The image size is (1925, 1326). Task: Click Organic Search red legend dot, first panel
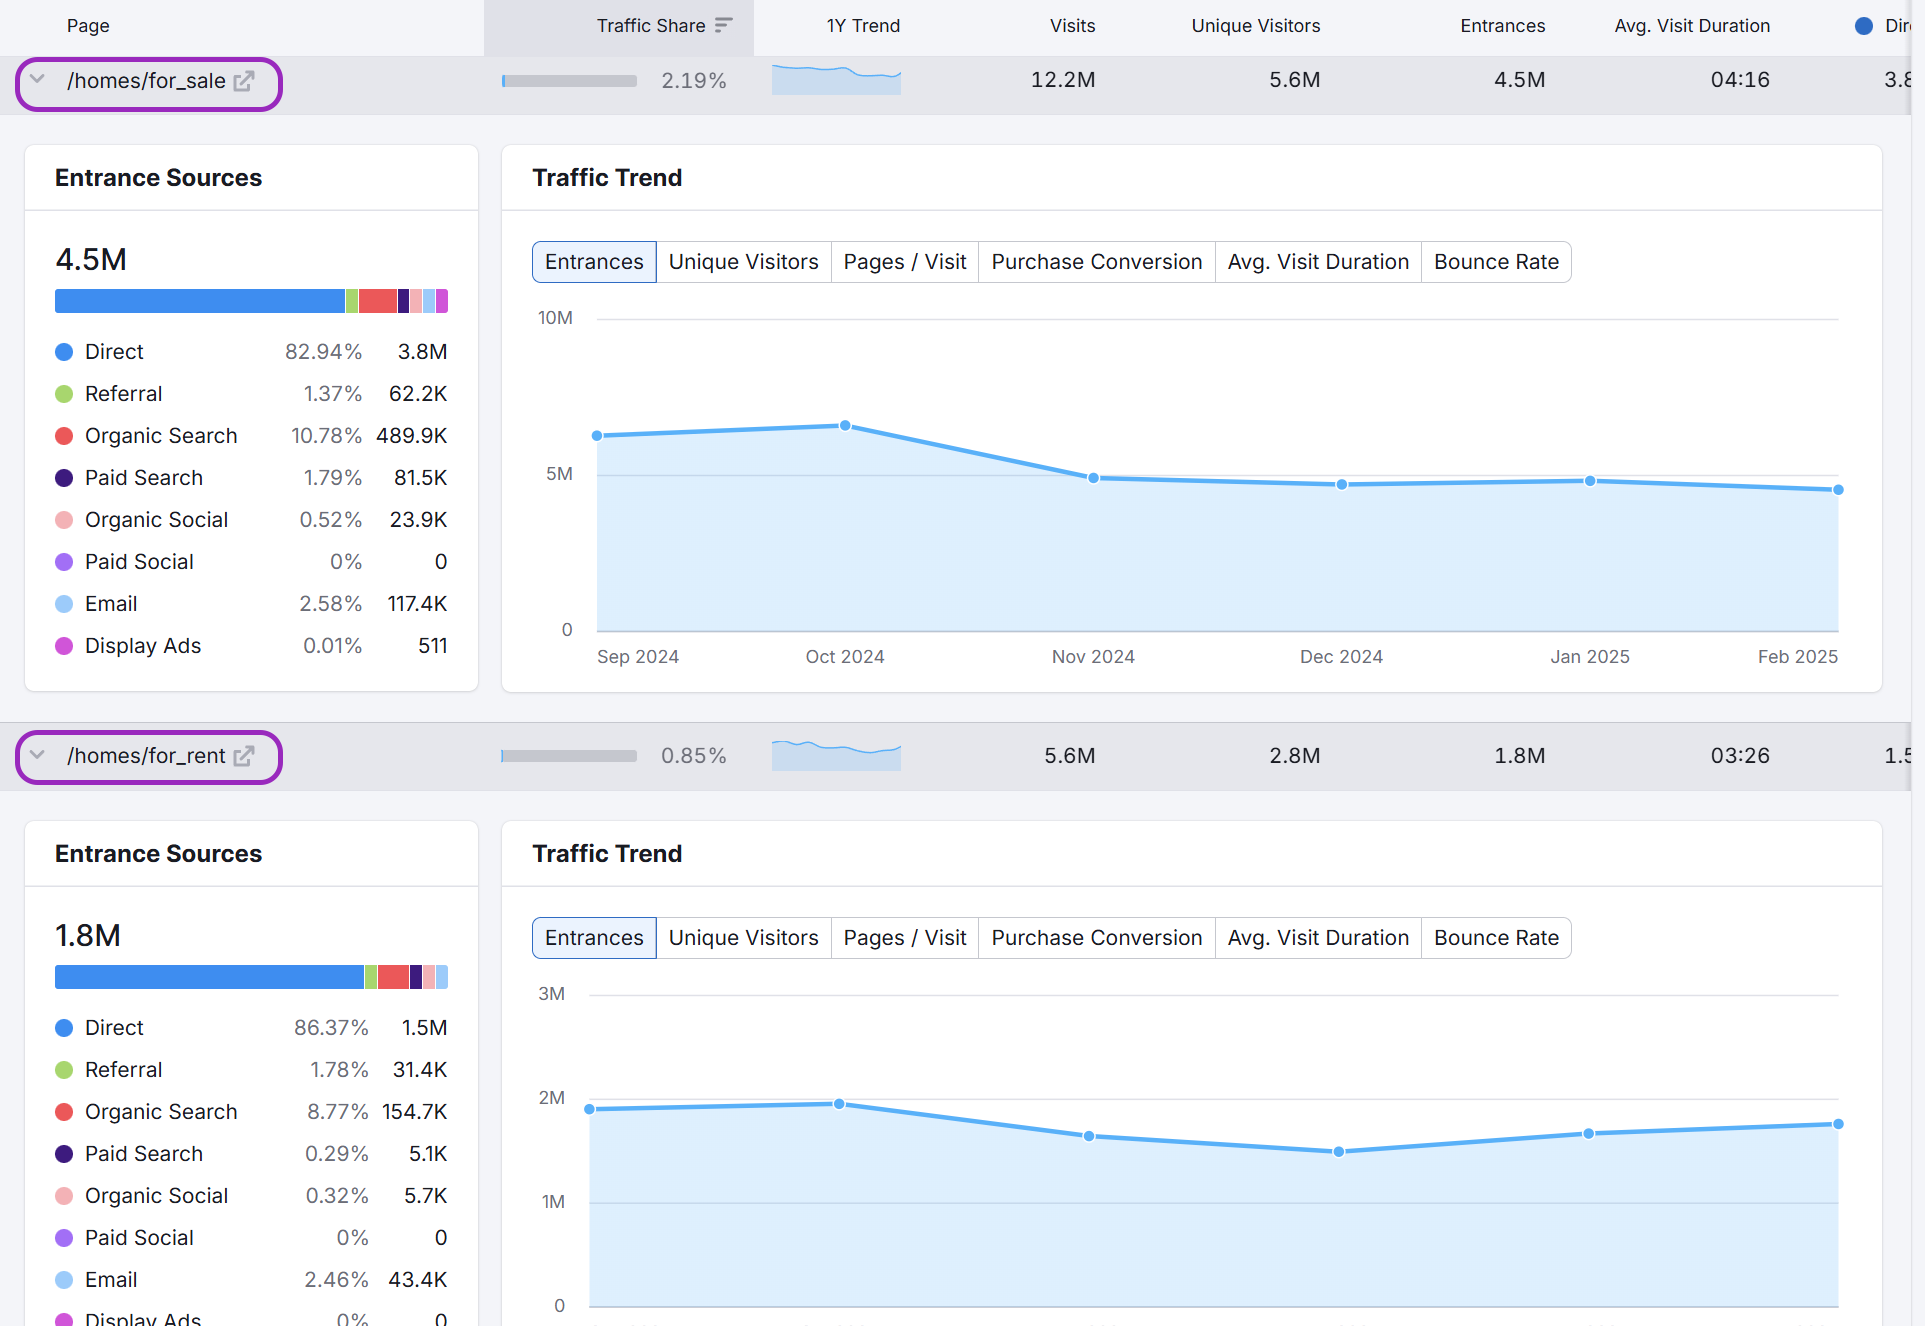coord(64,436)
